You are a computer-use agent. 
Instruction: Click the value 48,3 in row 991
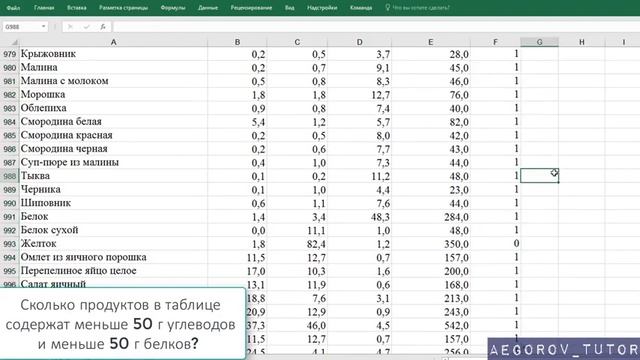(380, 217)
